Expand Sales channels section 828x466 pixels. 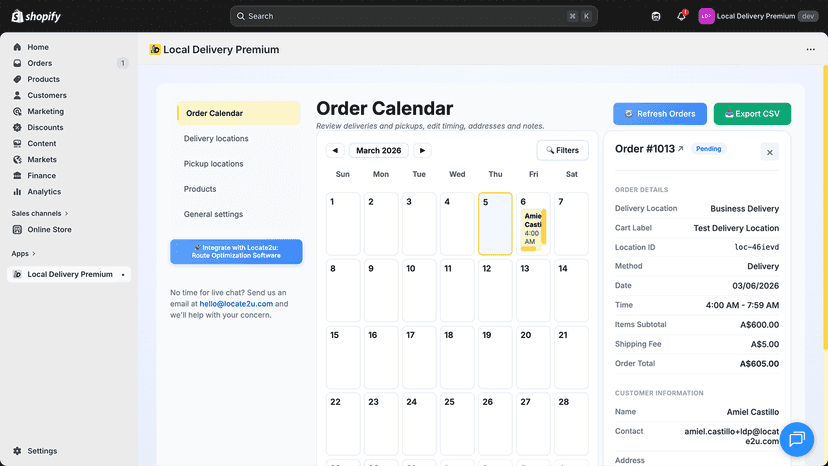tap(40, 213)
